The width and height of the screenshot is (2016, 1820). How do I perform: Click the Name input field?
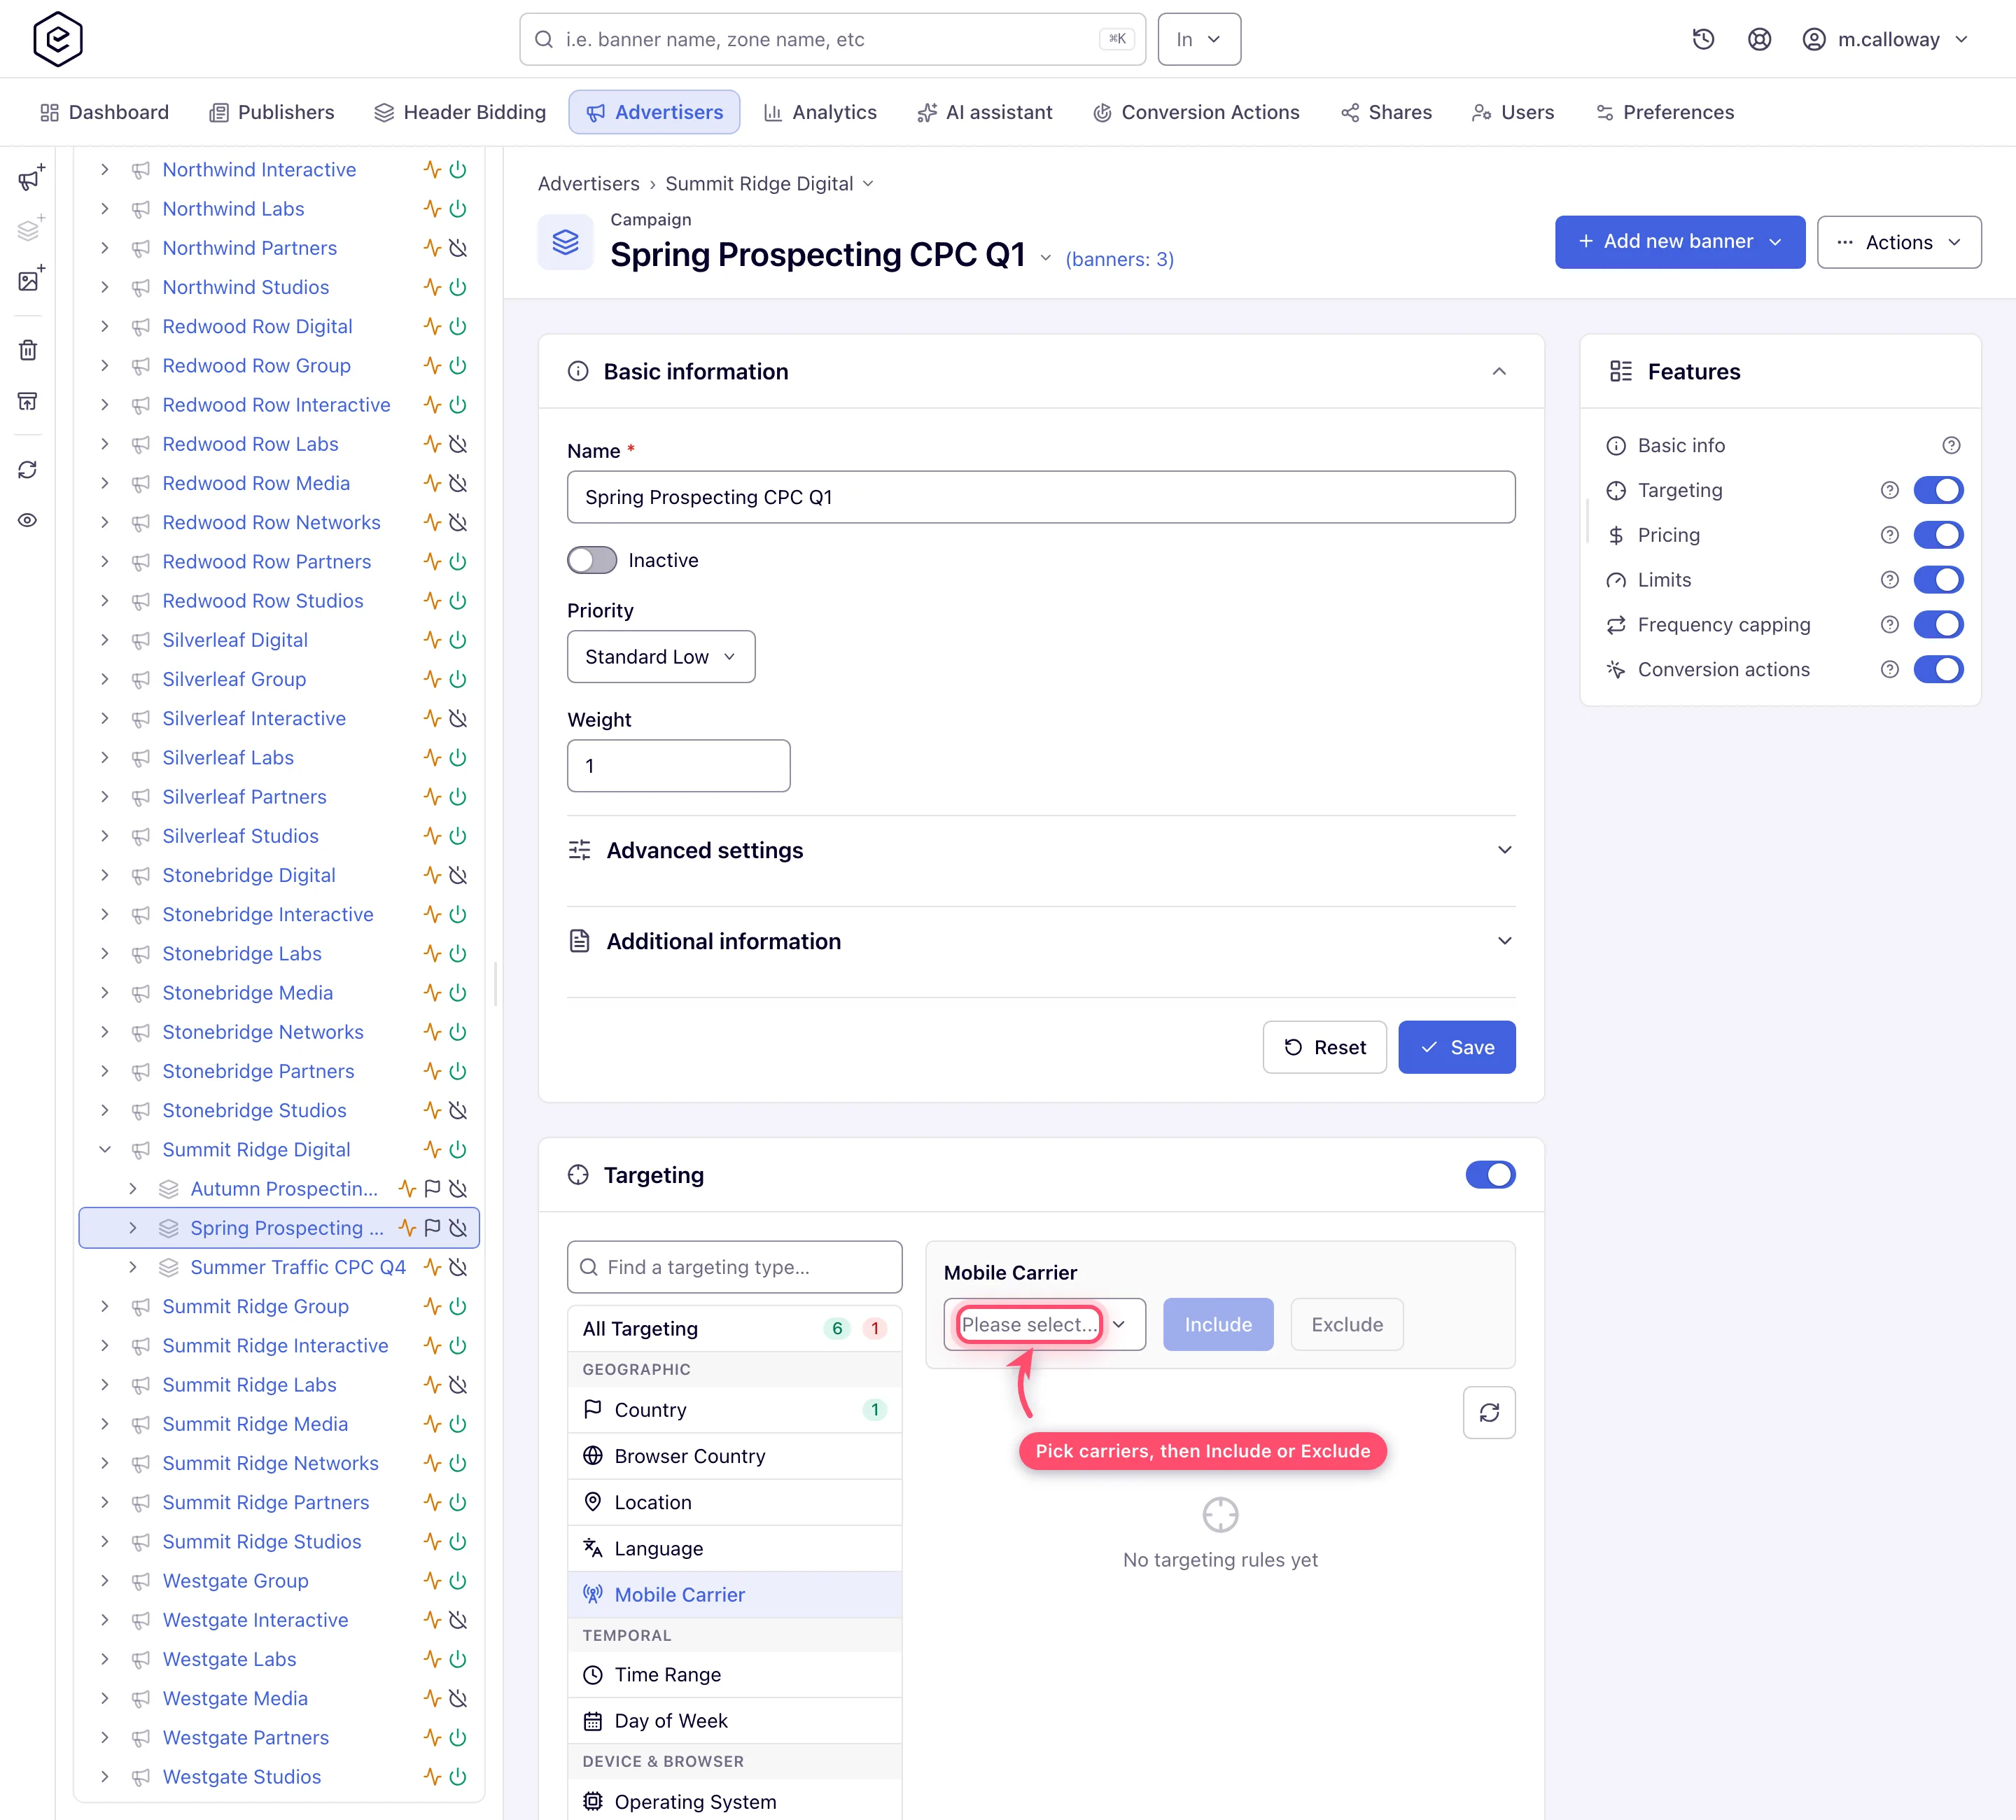(x=1041, y=497)
